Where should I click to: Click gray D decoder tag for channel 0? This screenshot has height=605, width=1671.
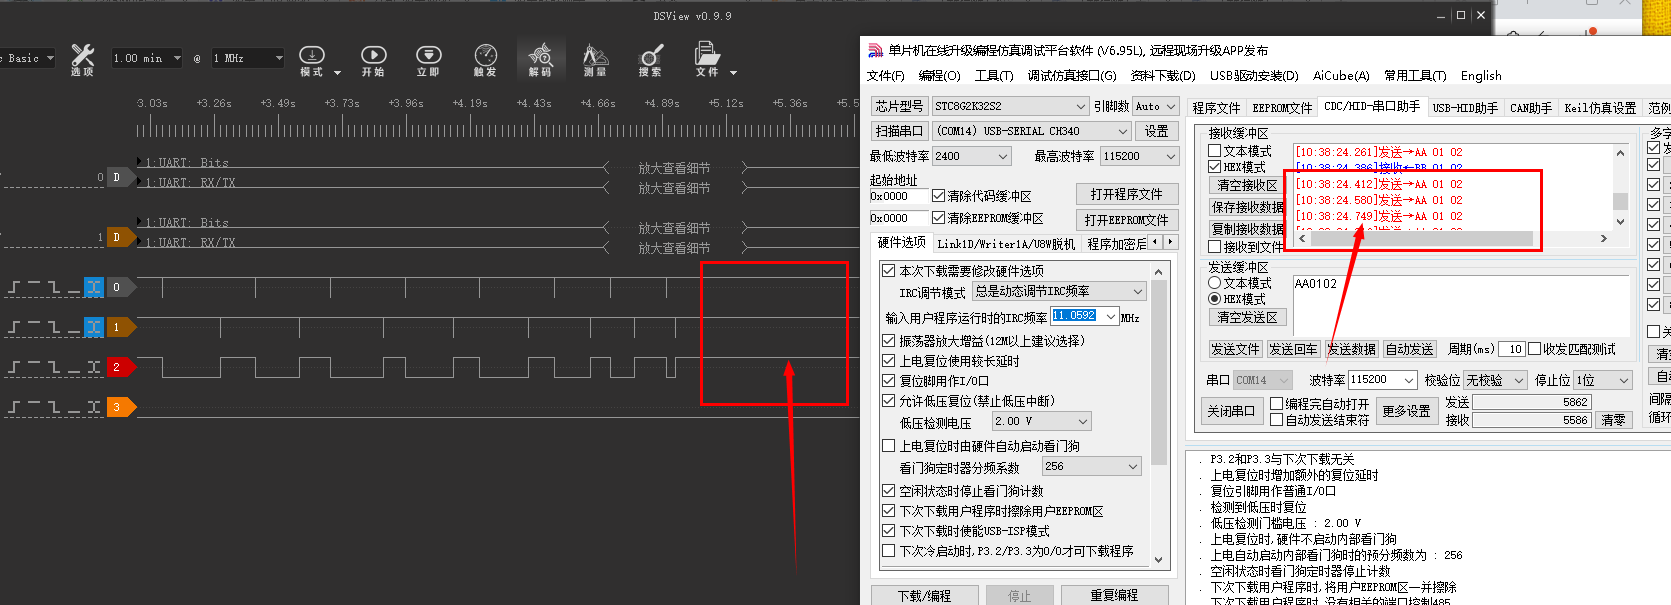(x=120, y=177)
